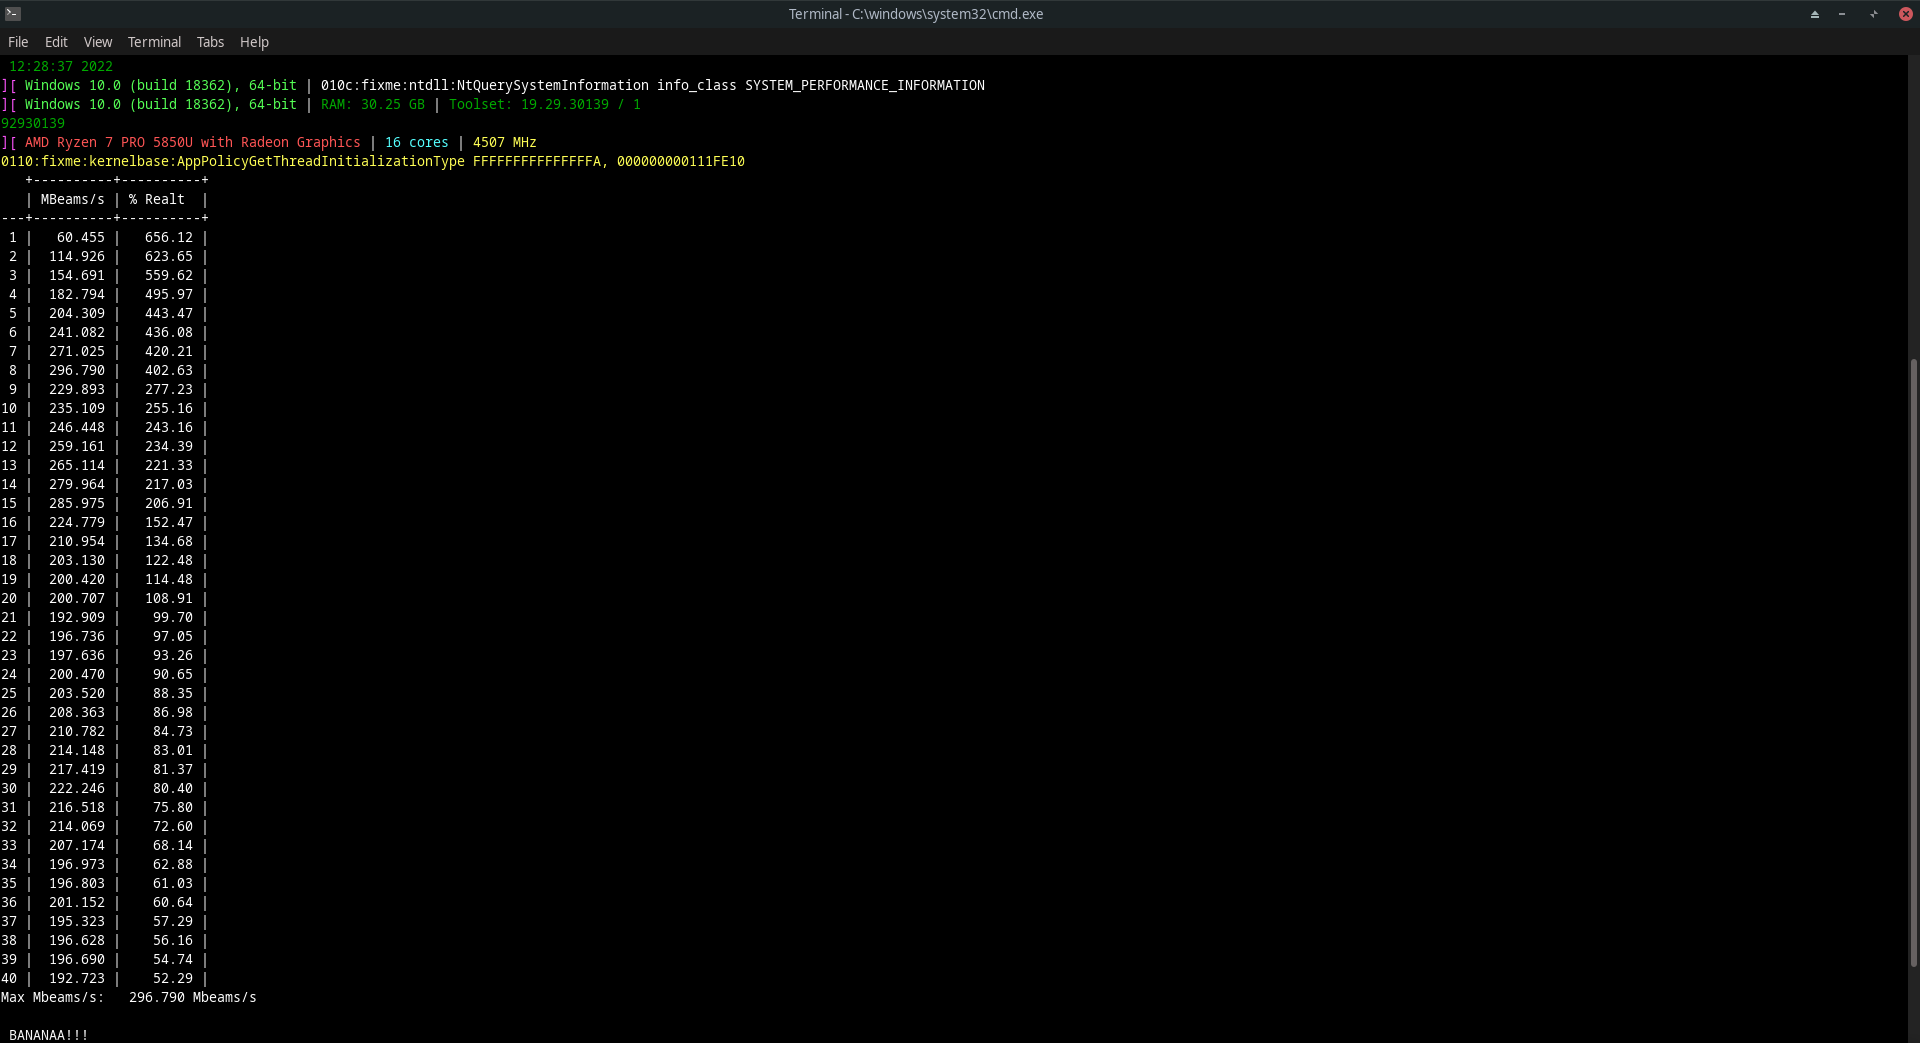Click 'SYSTEM_PERFORMANCE_INFORMATION' text
This screenshot has width=1920, height=1043.
click(865, 85)
